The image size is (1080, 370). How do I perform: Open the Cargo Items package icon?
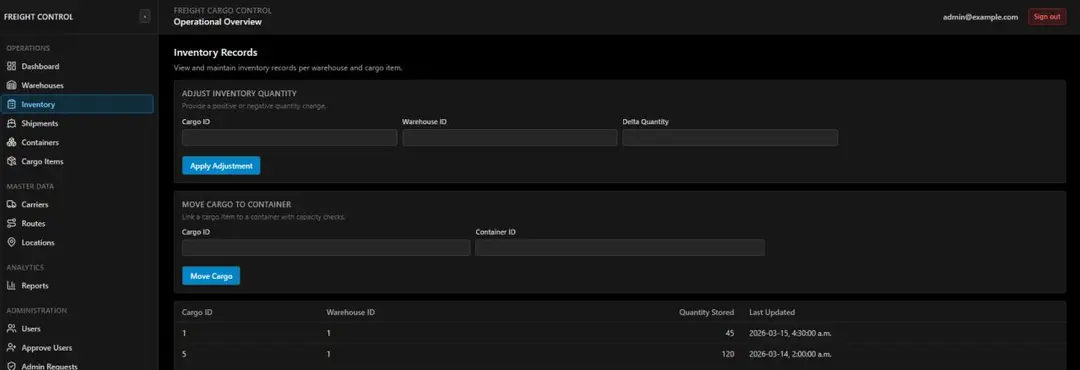tap(11, 161)
